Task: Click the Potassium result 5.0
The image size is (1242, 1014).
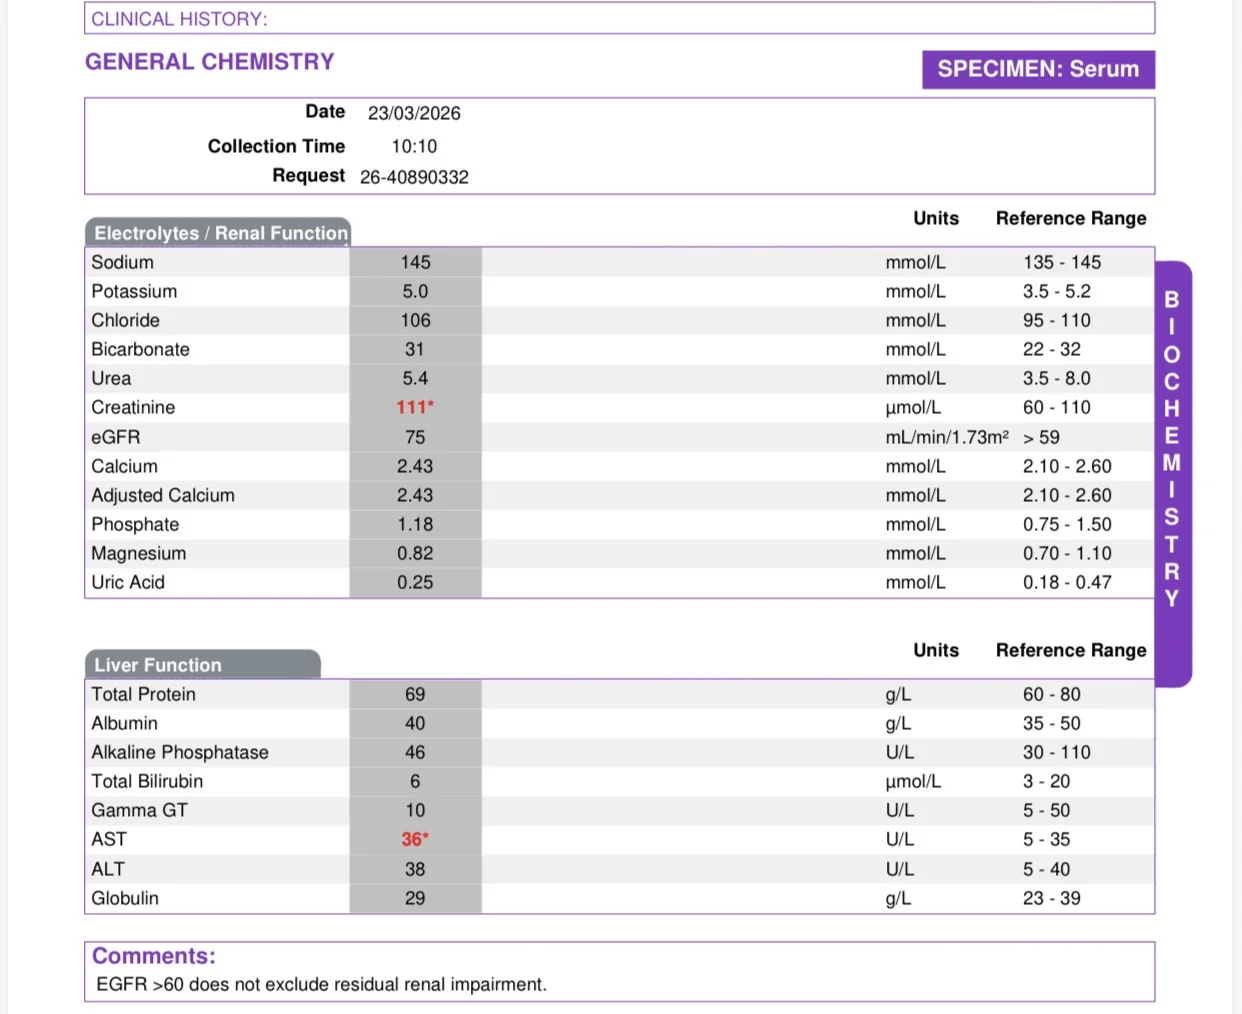Action: [x=415, y=291]
